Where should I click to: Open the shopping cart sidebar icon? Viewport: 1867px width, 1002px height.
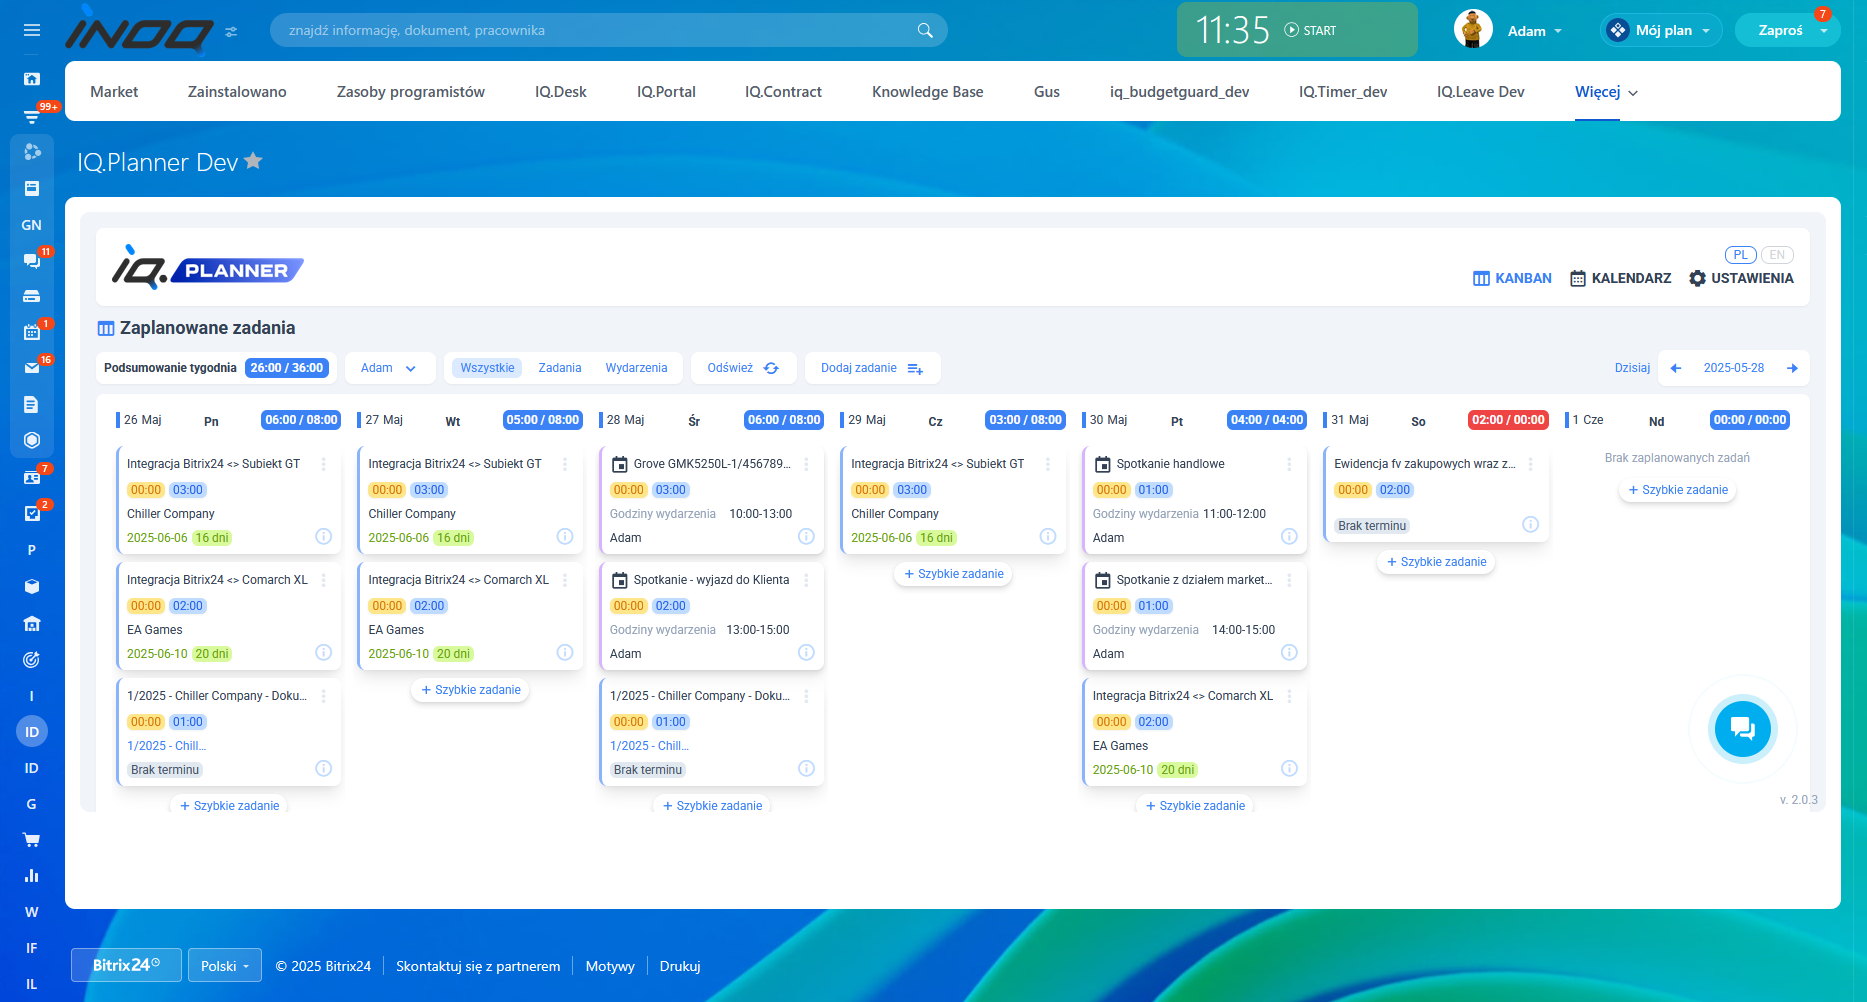pyautogui.click(x=32, y=840)
